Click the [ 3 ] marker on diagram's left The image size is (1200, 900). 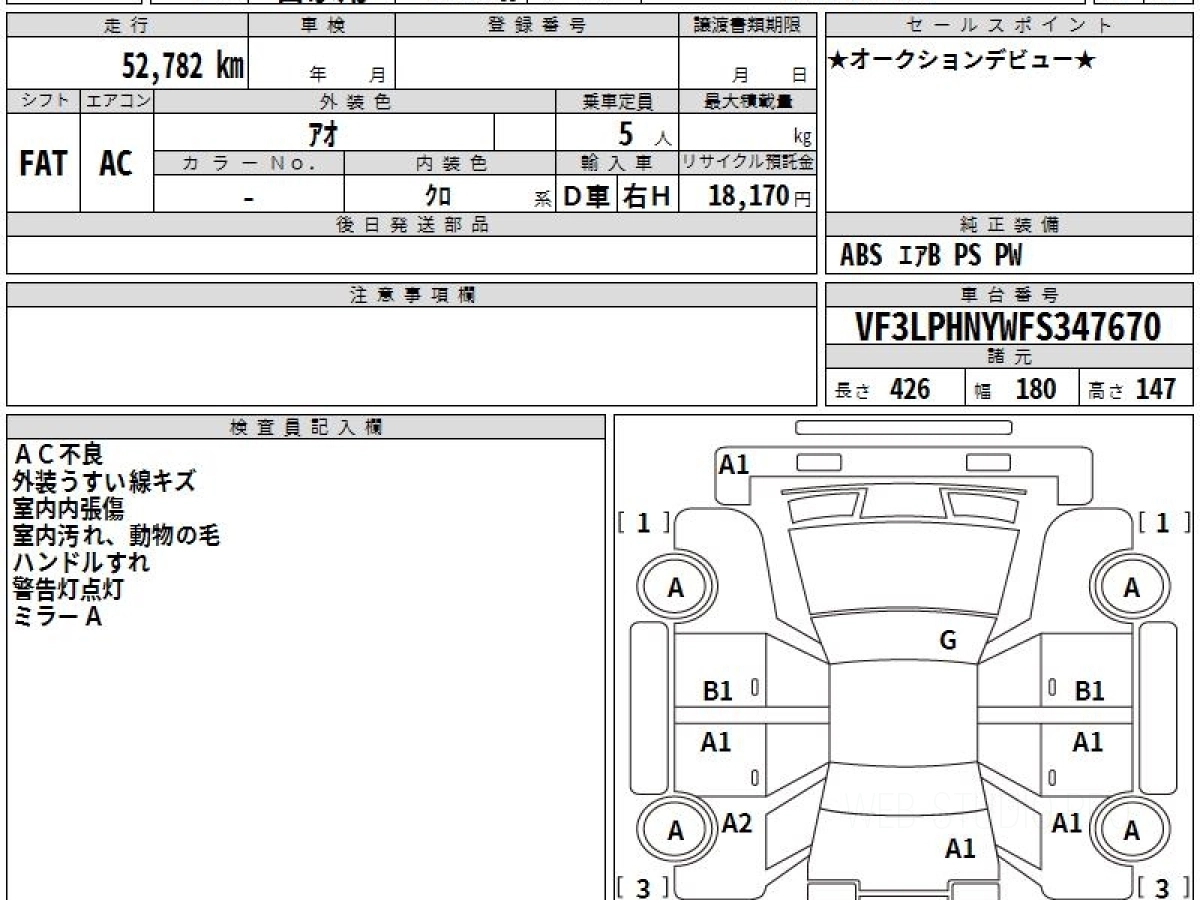(x=643, y=887)
